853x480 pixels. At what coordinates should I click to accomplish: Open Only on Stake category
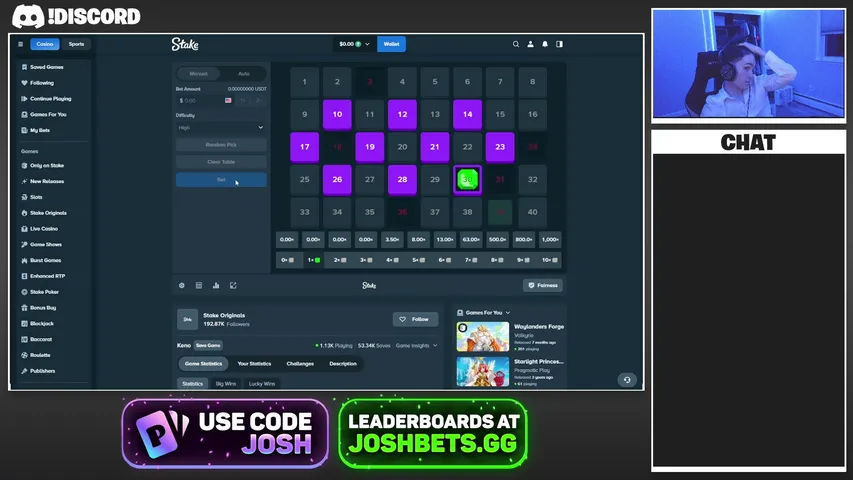[47, 165]
